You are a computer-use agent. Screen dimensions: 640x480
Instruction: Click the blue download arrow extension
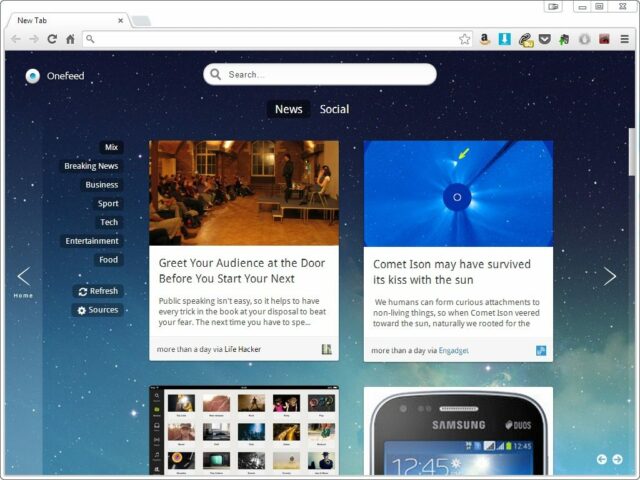[x=505, y=39]
